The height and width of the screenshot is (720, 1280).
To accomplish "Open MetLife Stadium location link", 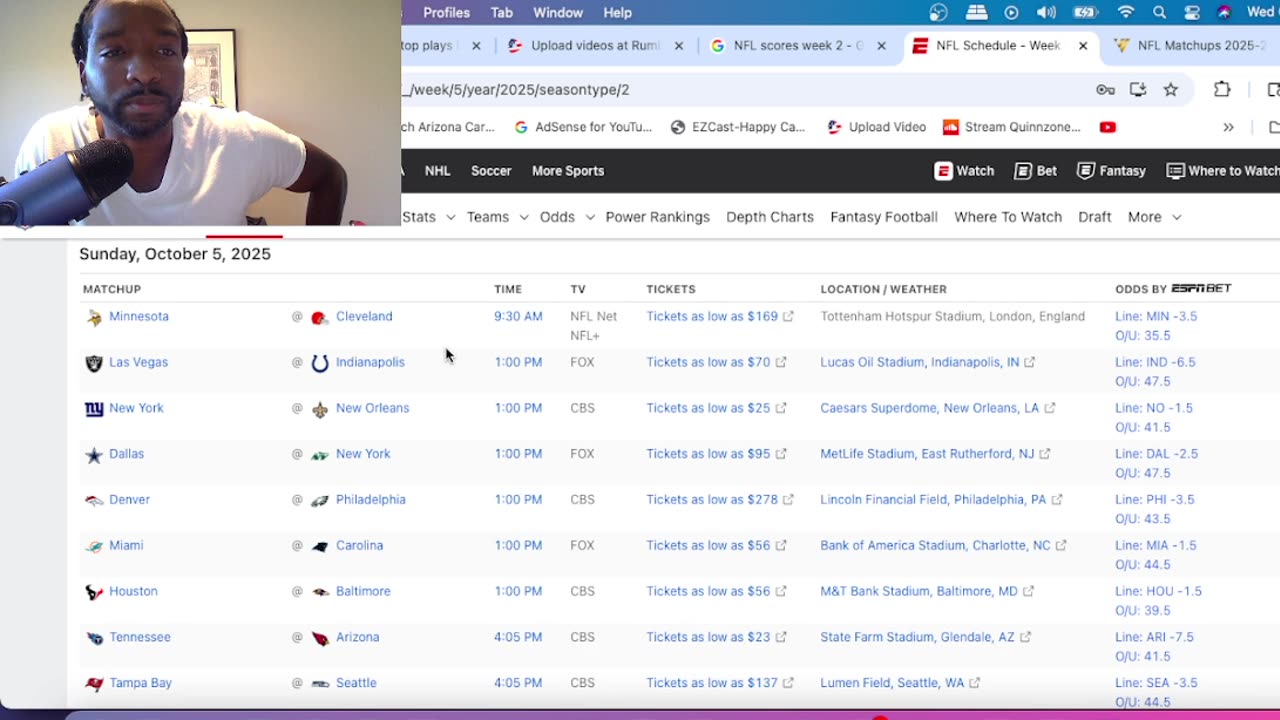I will pyautogui.click(x=935, y=455).
